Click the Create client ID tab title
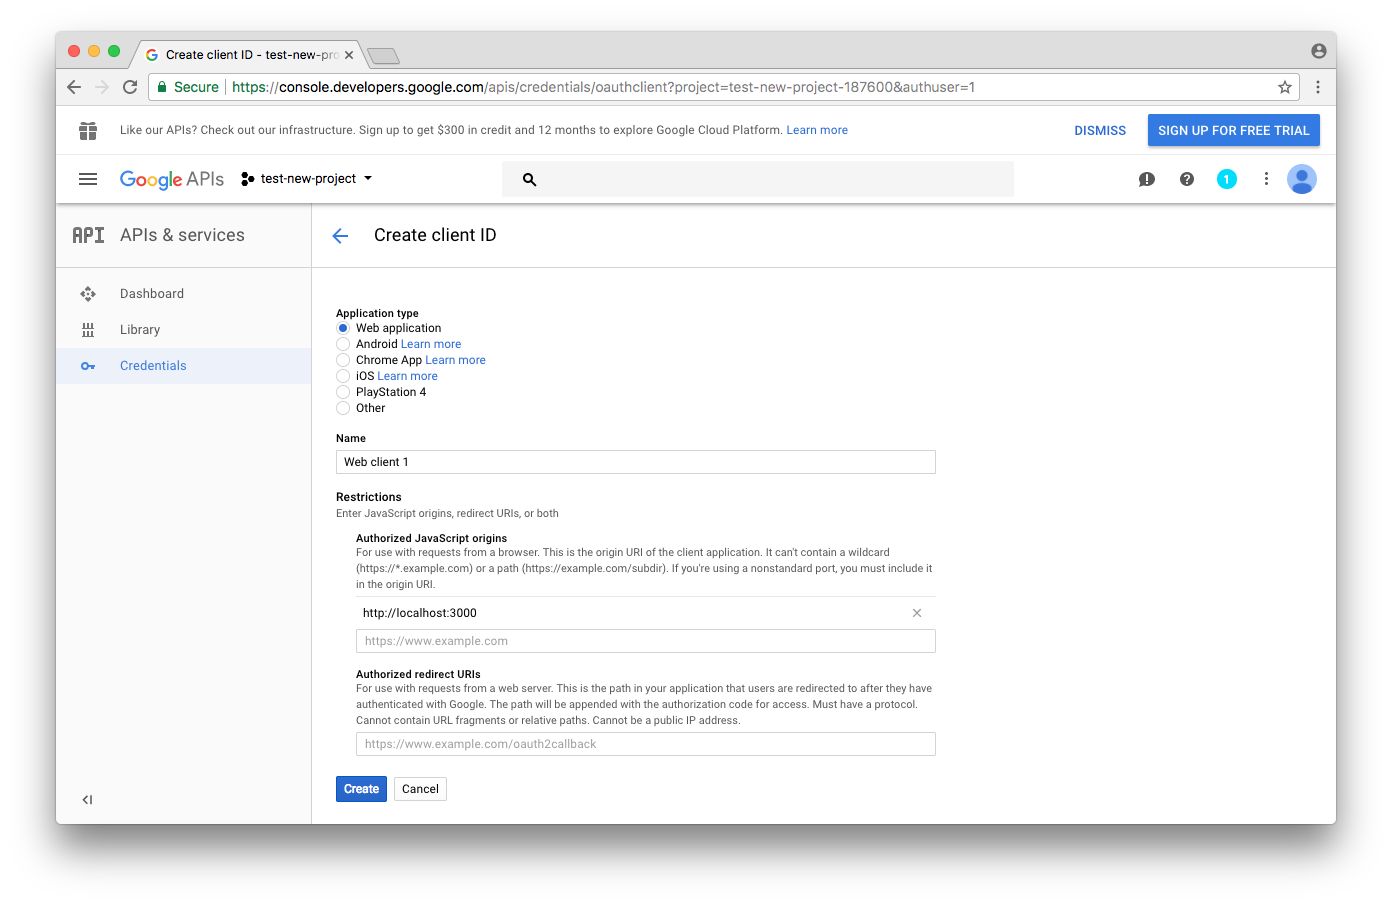 pos(252,55)
